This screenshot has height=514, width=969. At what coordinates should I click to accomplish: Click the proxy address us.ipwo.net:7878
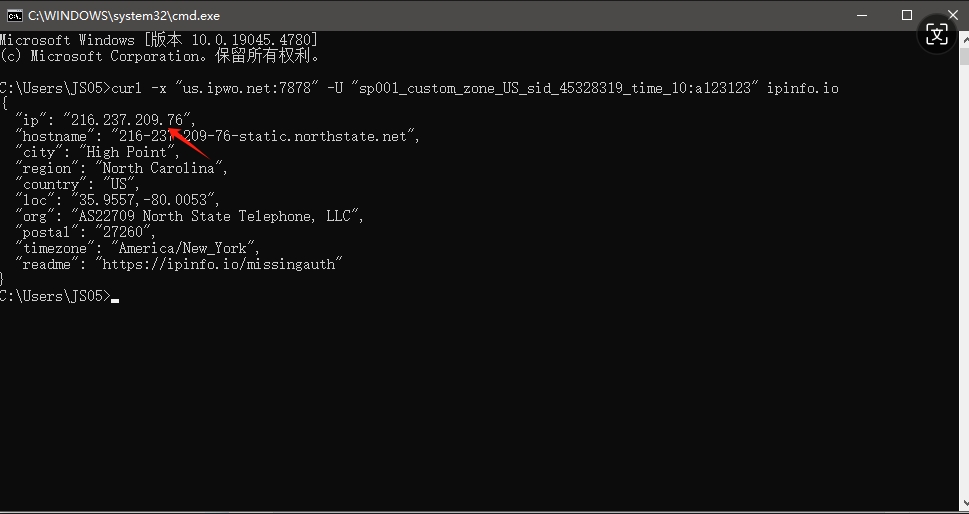pos(247,88)
